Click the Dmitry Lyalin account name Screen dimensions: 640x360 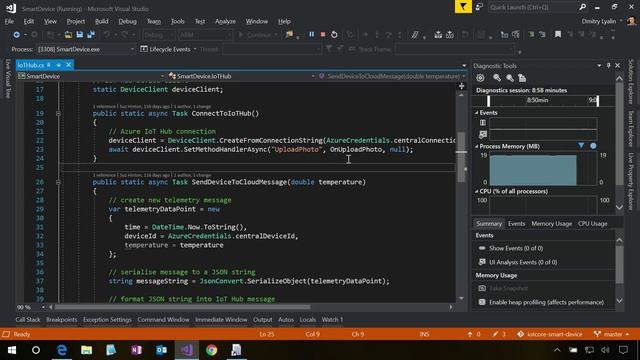click(598, 21)
